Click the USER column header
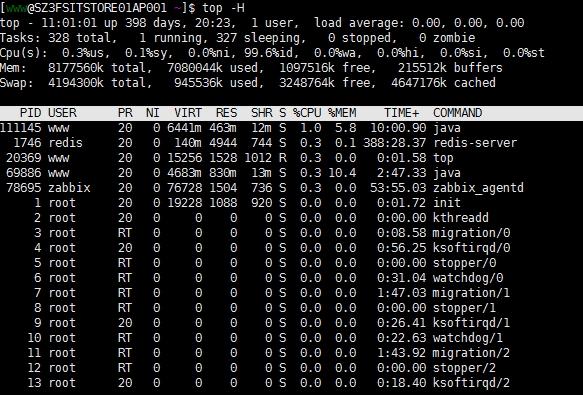 62,113
